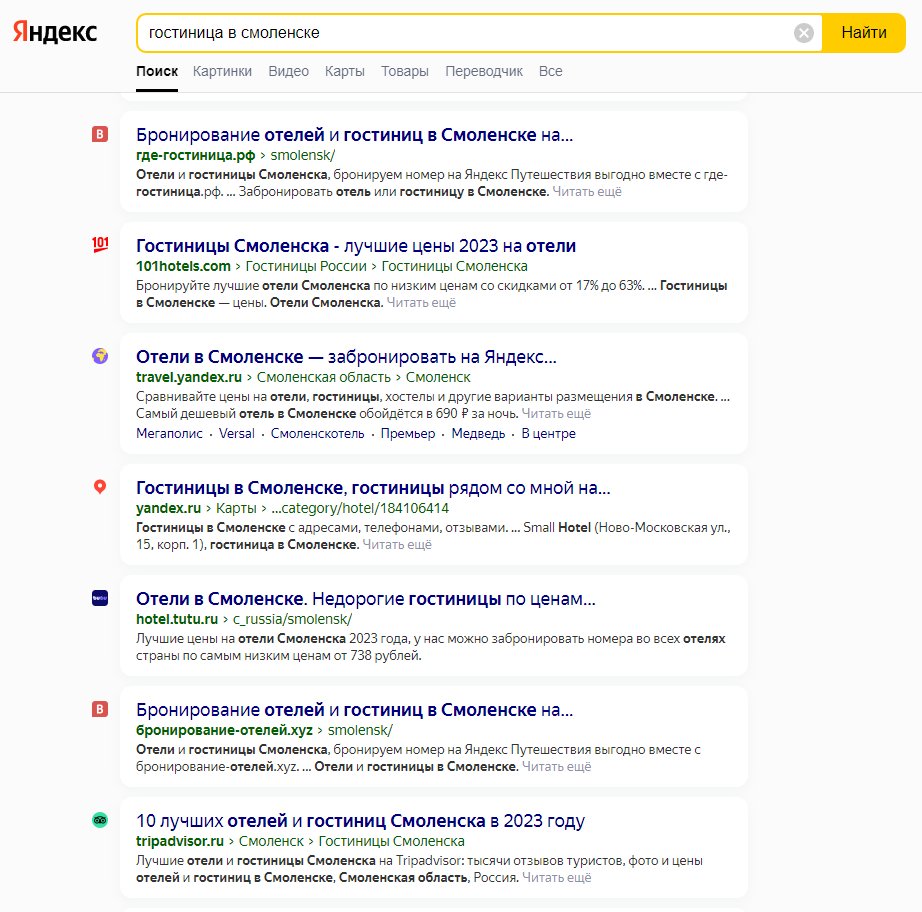Click the red map pin favicon
922x912 pixels.
click(x=100, y=487)
